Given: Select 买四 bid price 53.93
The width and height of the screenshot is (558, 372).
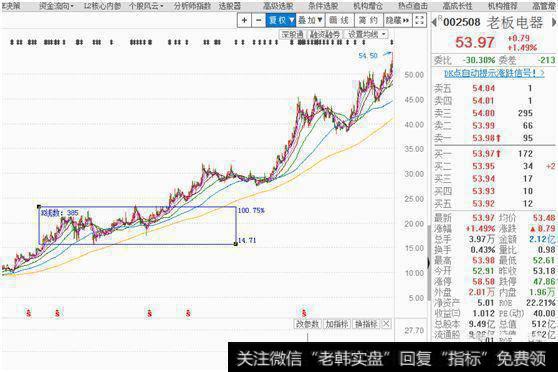Looking at the screenshot, I should click(x=483, y=191).
